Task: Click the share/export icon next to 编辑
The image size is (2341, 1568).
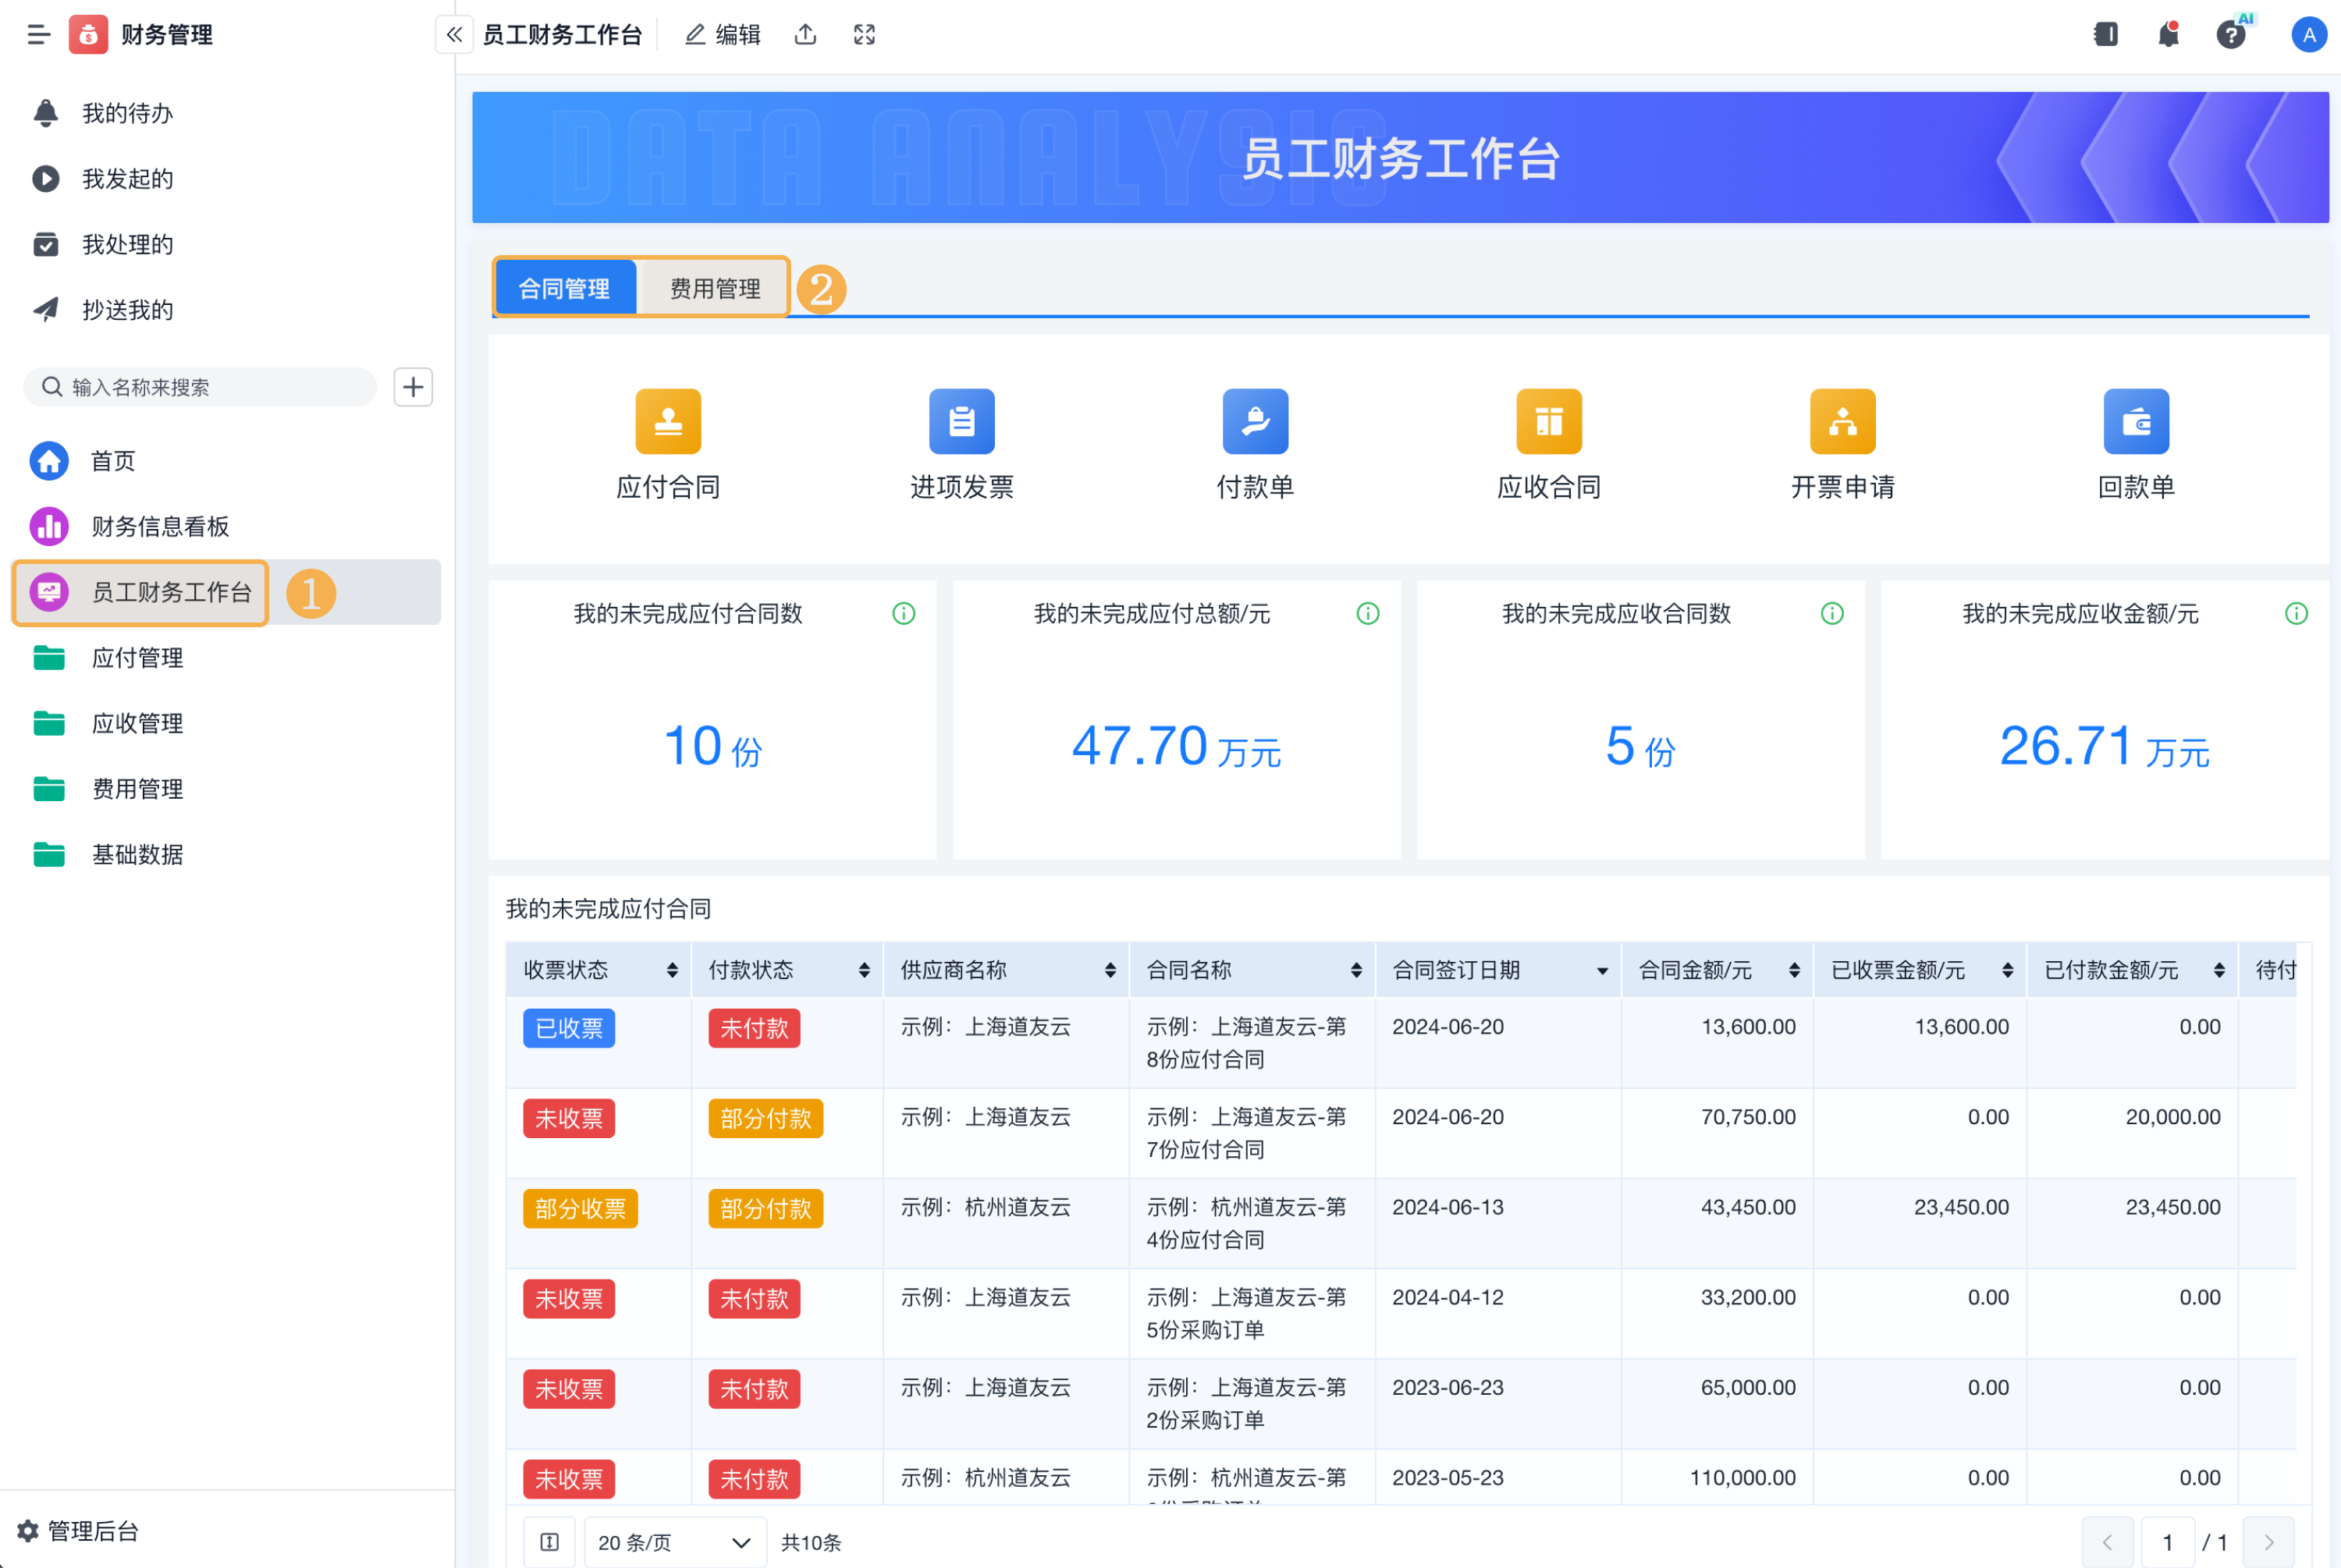Action: coord(805,35)
